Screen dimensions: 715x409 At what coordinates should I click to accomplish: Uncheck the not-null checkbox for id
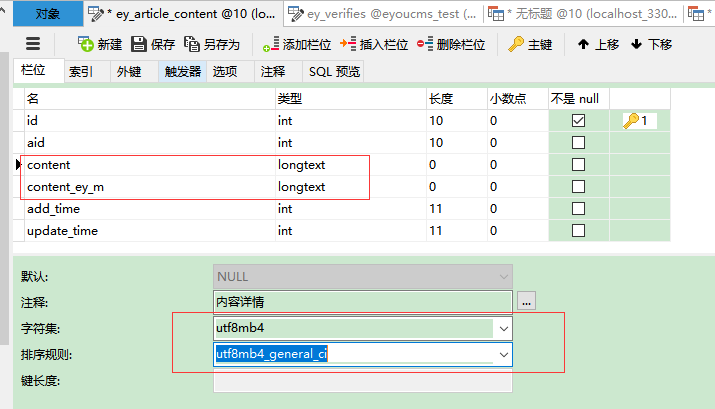point(578,120)
